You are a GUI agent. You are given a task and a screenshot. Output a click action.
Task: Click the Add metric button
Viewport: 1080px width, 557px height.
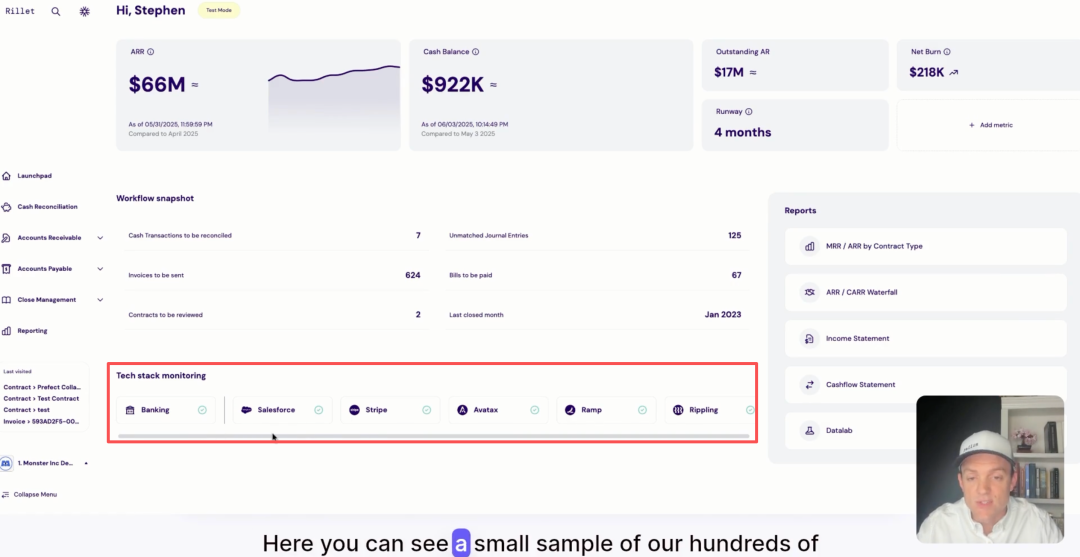990,125
